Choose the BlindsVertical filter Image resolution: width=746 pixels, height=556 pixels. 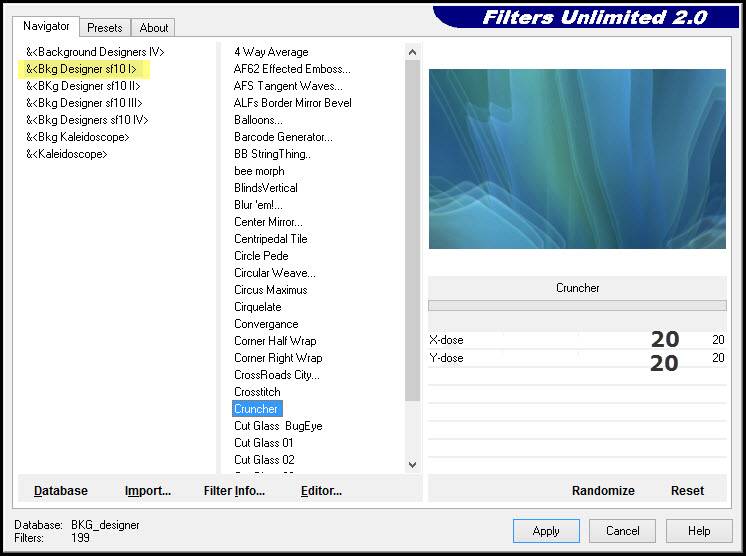266,188
